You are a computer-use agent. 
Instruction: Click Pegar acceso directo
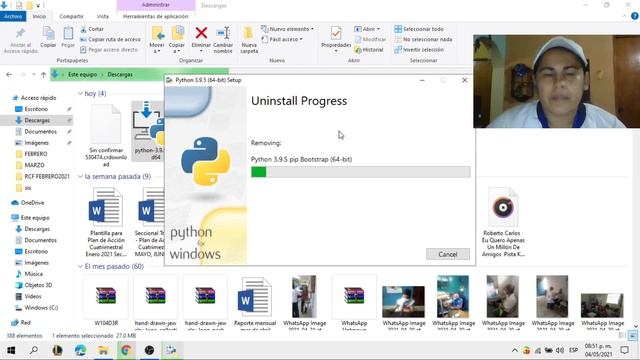click(109, 49)
